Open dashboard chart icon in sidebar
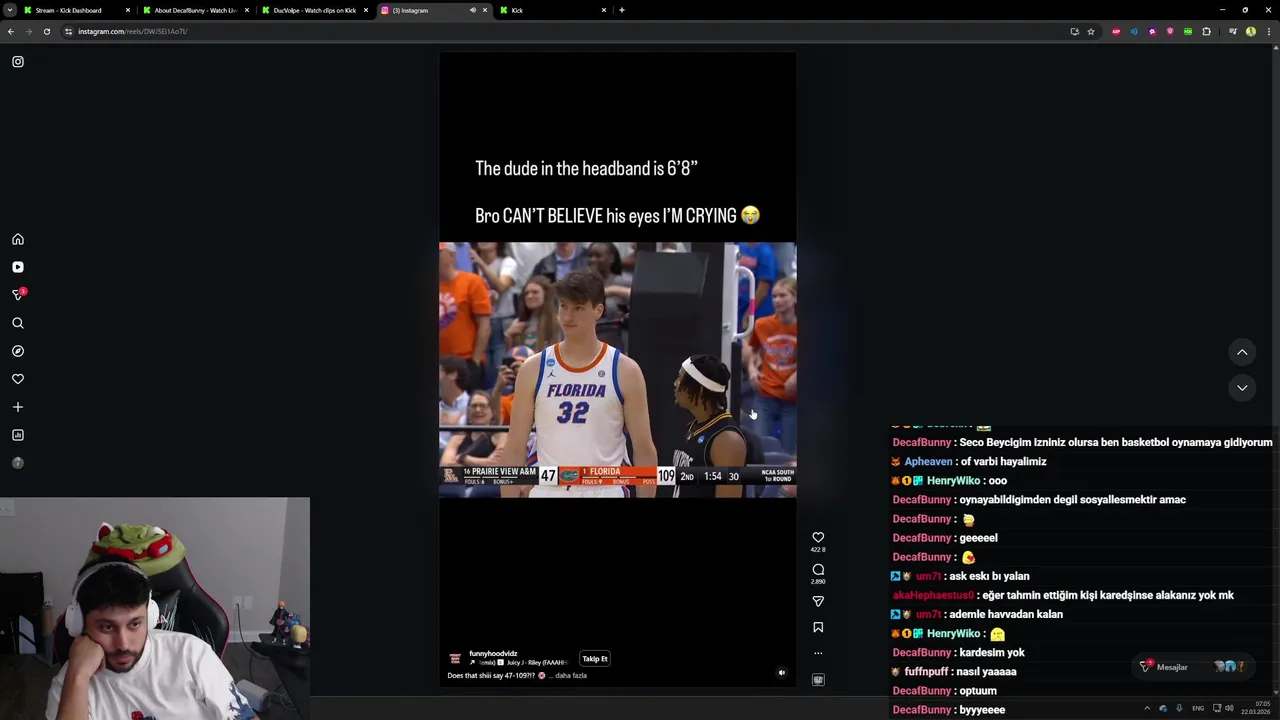The width and height of the screenshot is (1280, 720). 18,435
